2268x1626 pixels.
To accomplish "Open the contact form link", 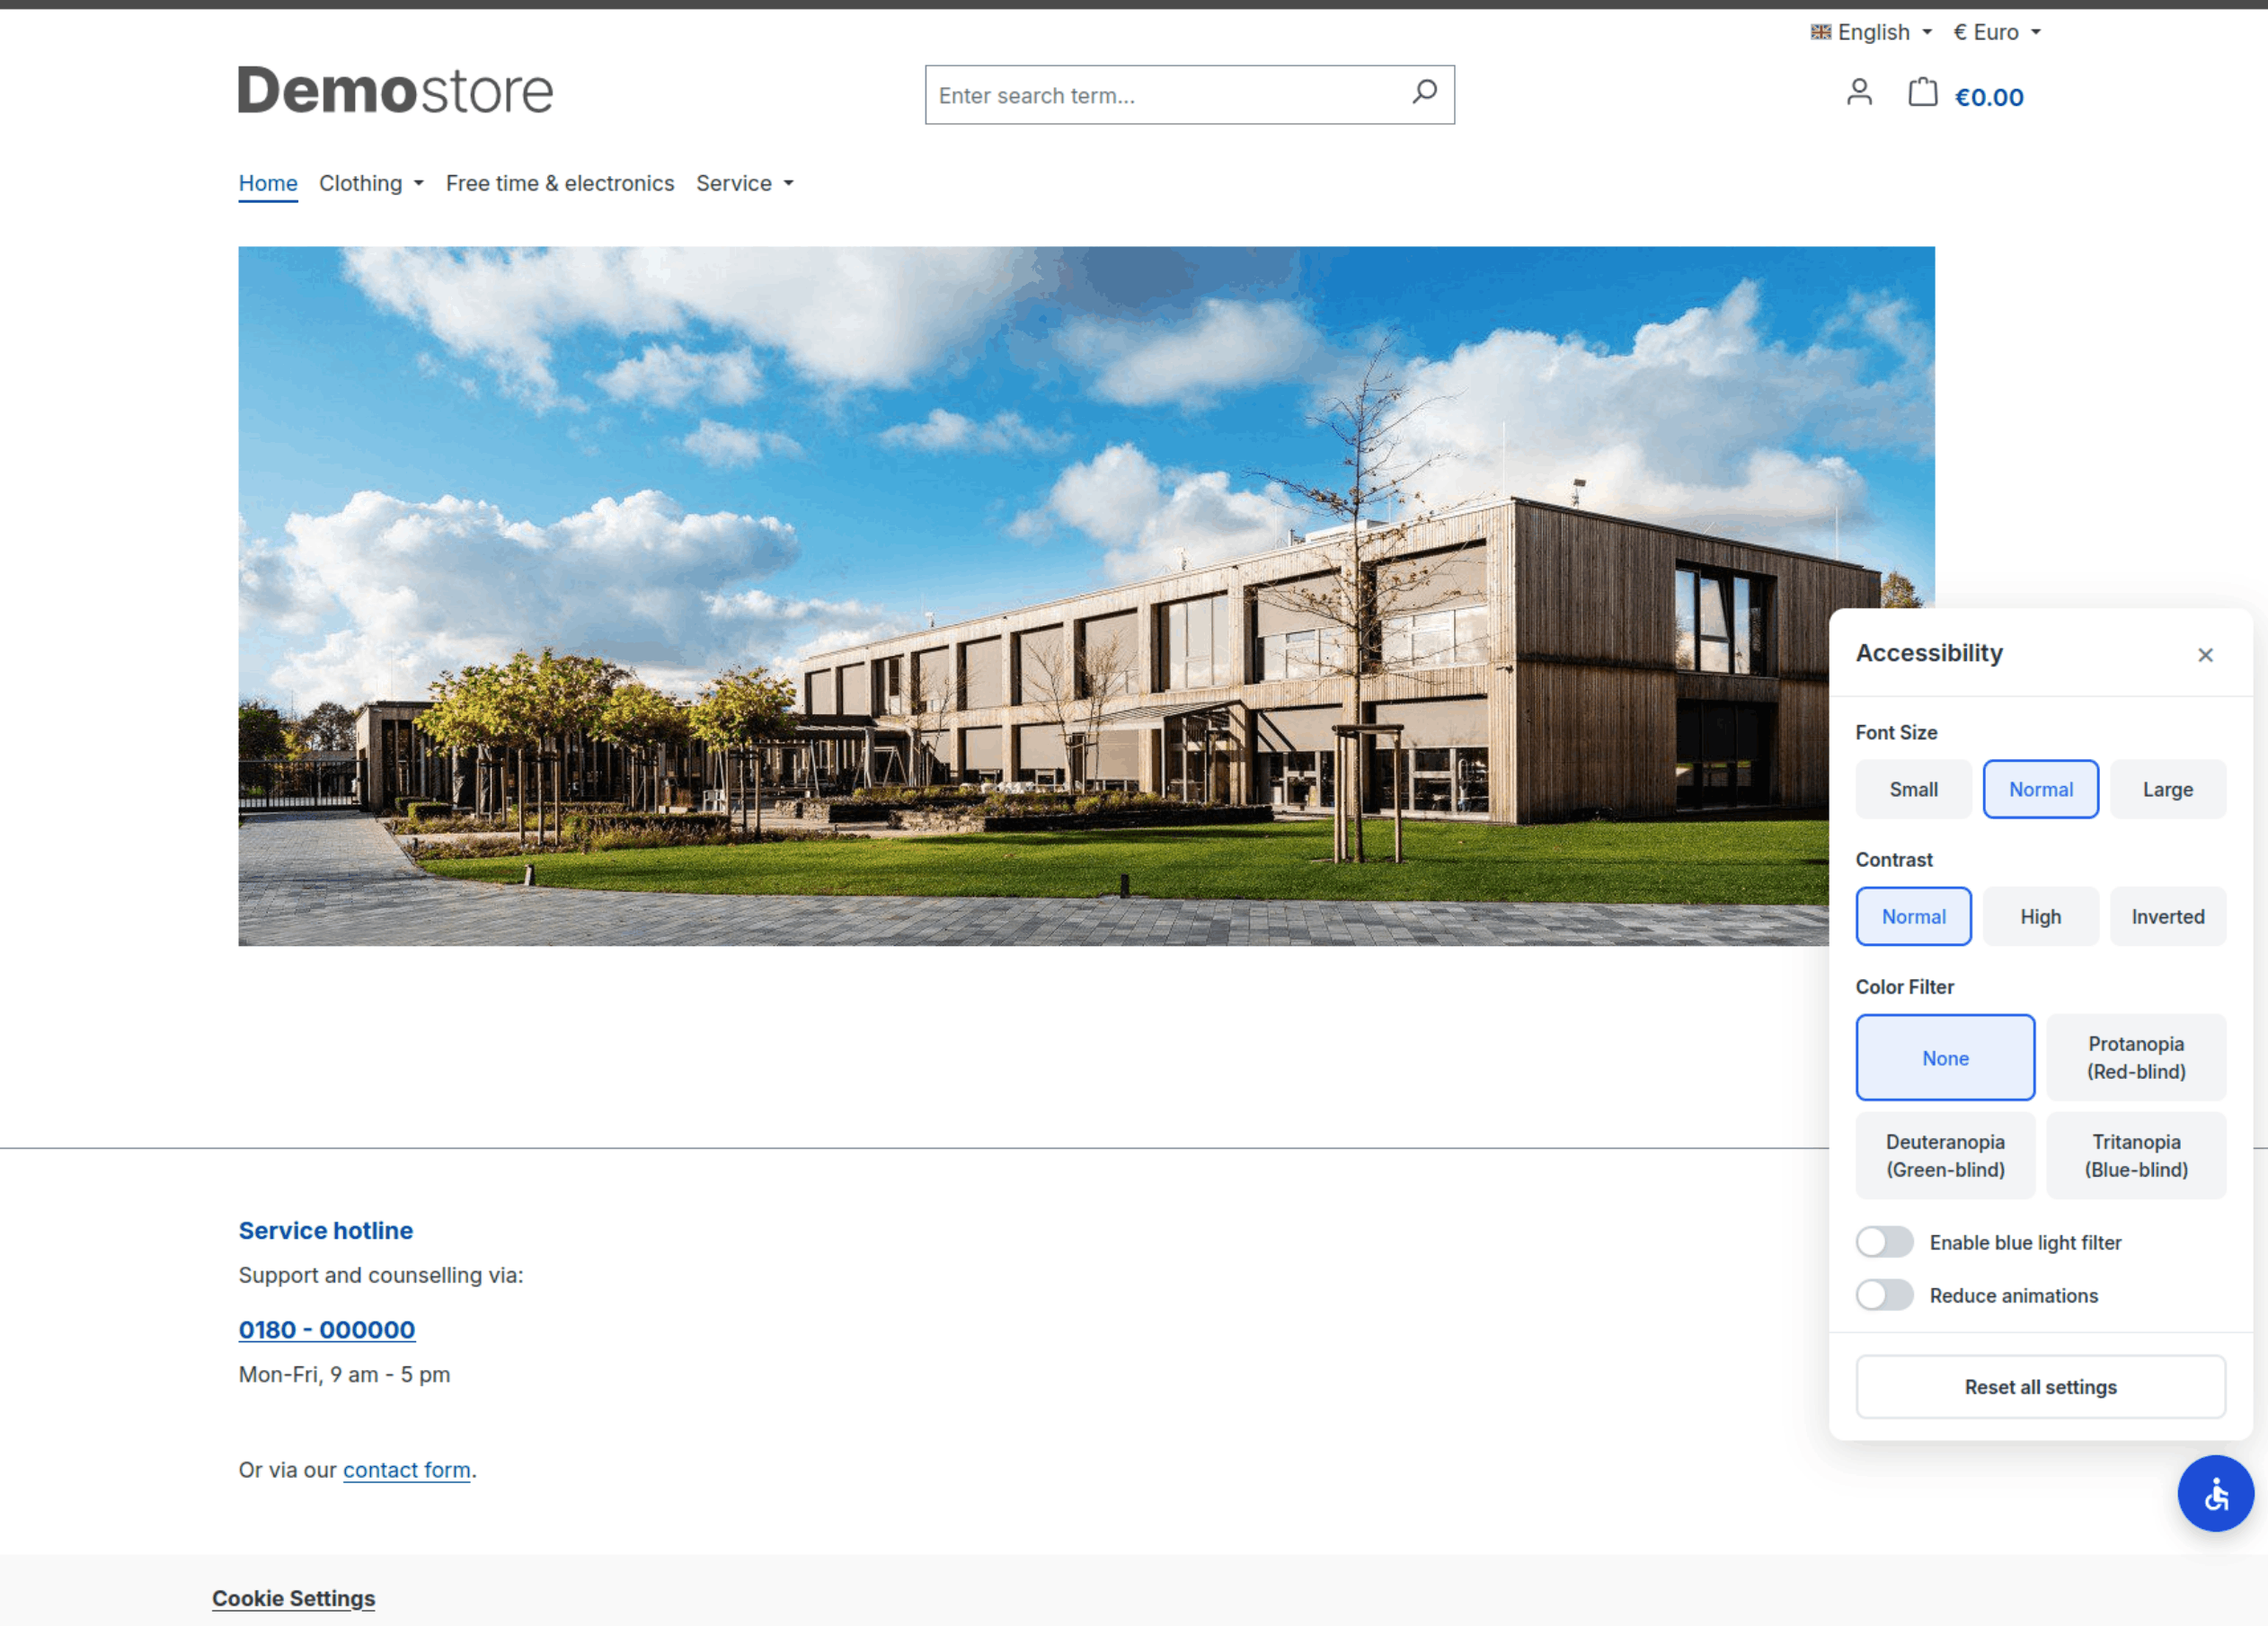I will [x=406, y=1469].
